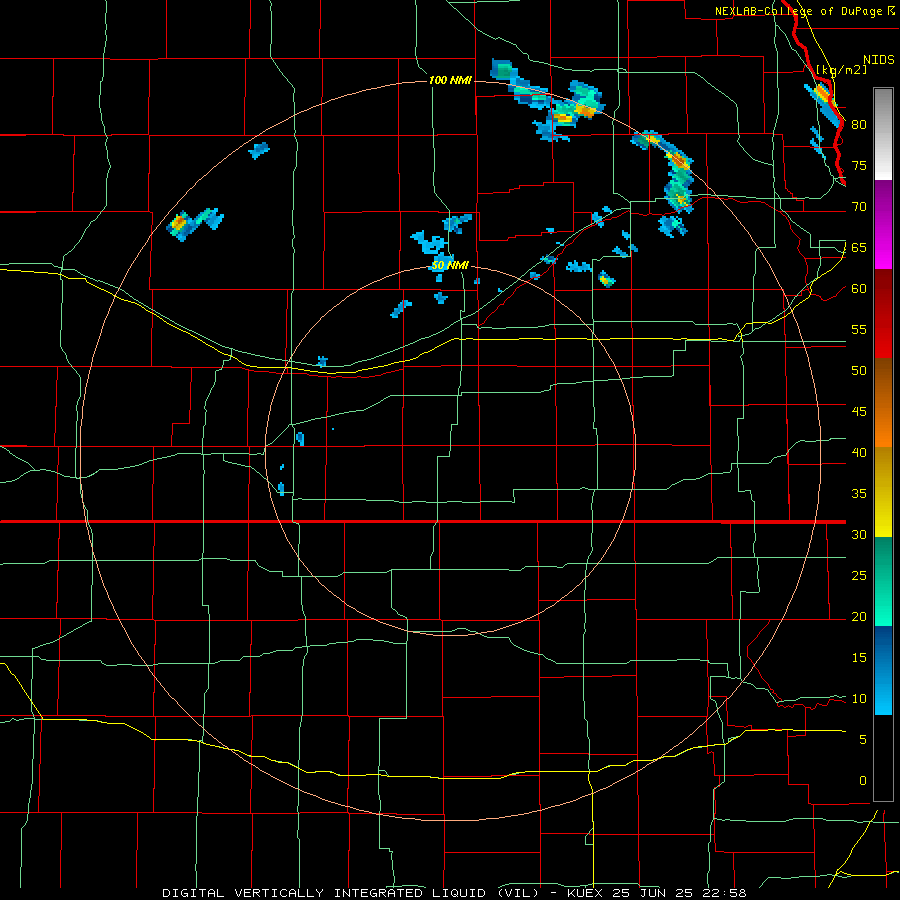
Task: Click the 25 value on the scale
Action: coord(859,575)
